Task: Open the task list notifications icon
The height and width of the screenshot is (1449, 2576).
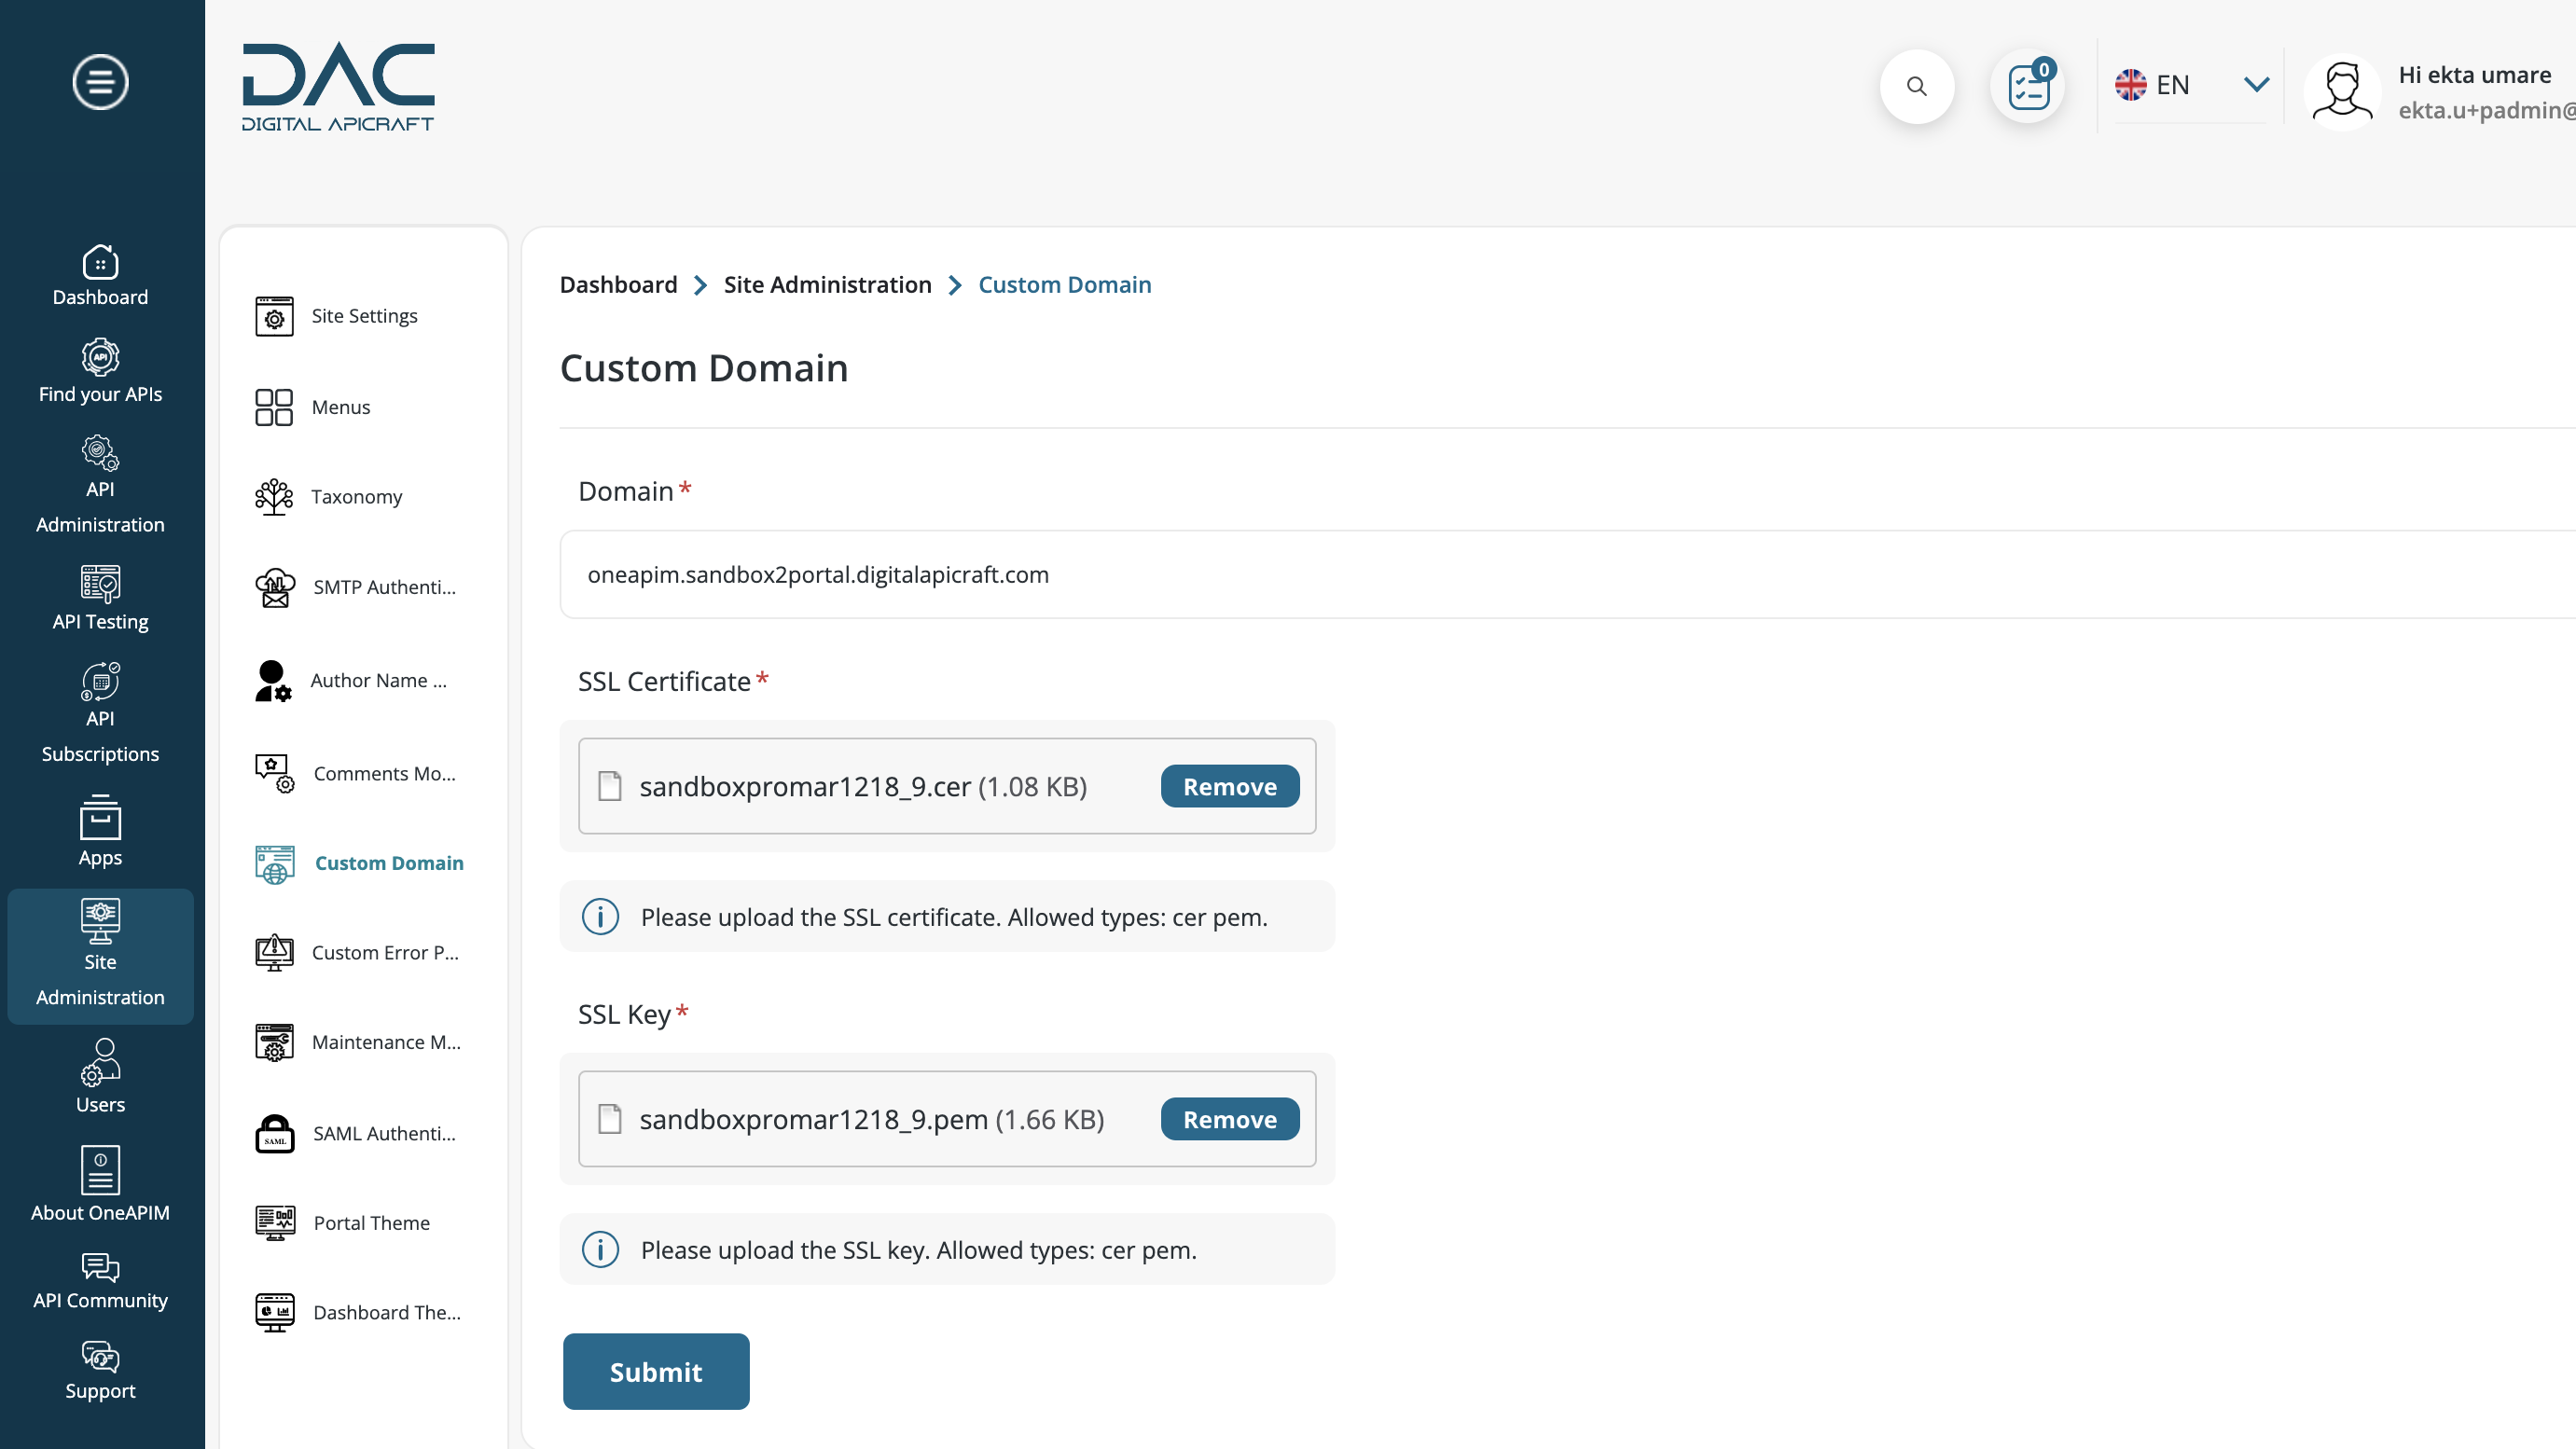Action: coord(2028,86)
